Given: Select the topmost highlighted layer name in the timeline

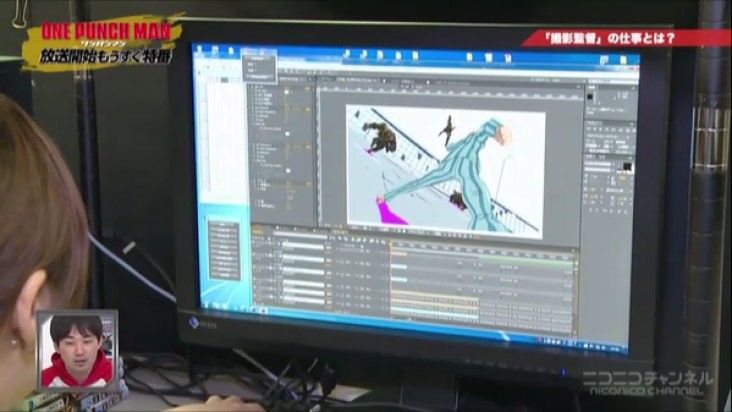Looking at the screenshot, I should click(303, 245).
